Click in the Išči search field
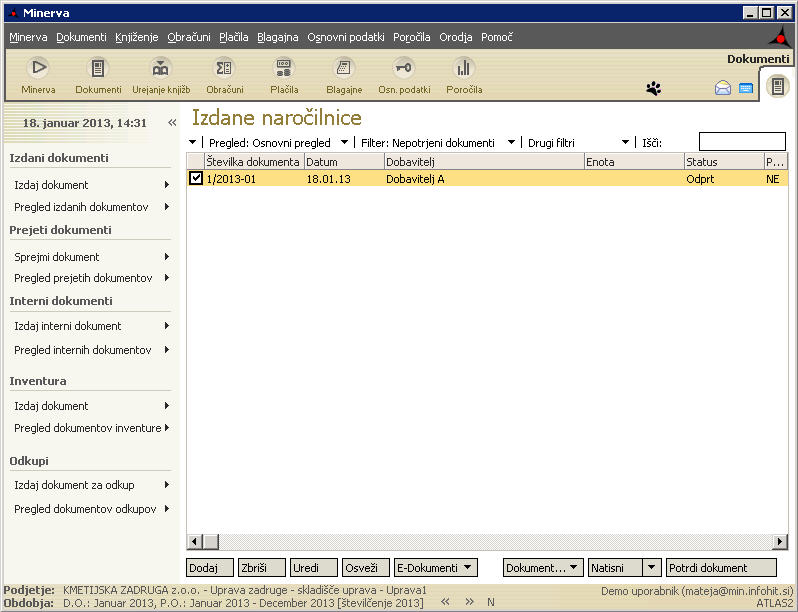 (x=742, y=141)
